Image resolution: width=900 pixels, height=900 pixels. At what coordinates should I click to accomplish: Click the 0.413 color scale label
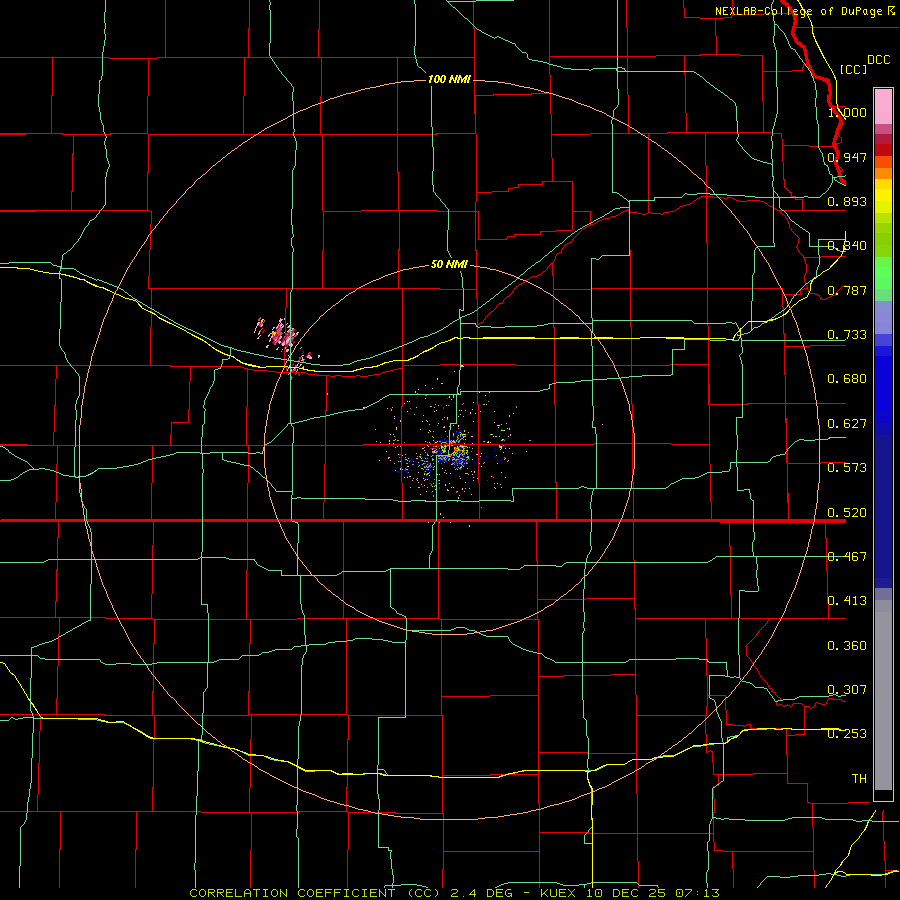click(x=847, y=601)
